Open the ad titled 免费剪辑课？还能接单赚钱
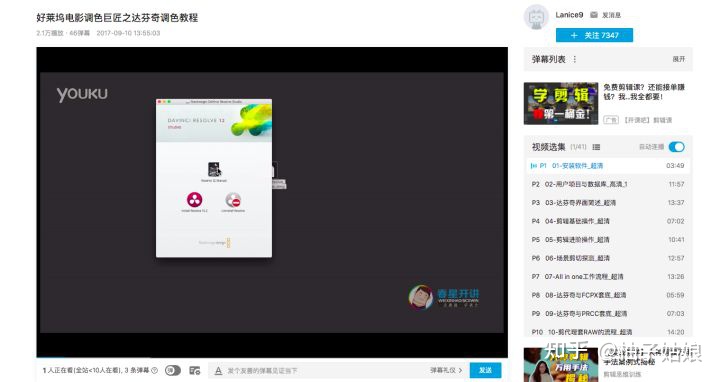This screenshot has width=720, height=382. 644,92
